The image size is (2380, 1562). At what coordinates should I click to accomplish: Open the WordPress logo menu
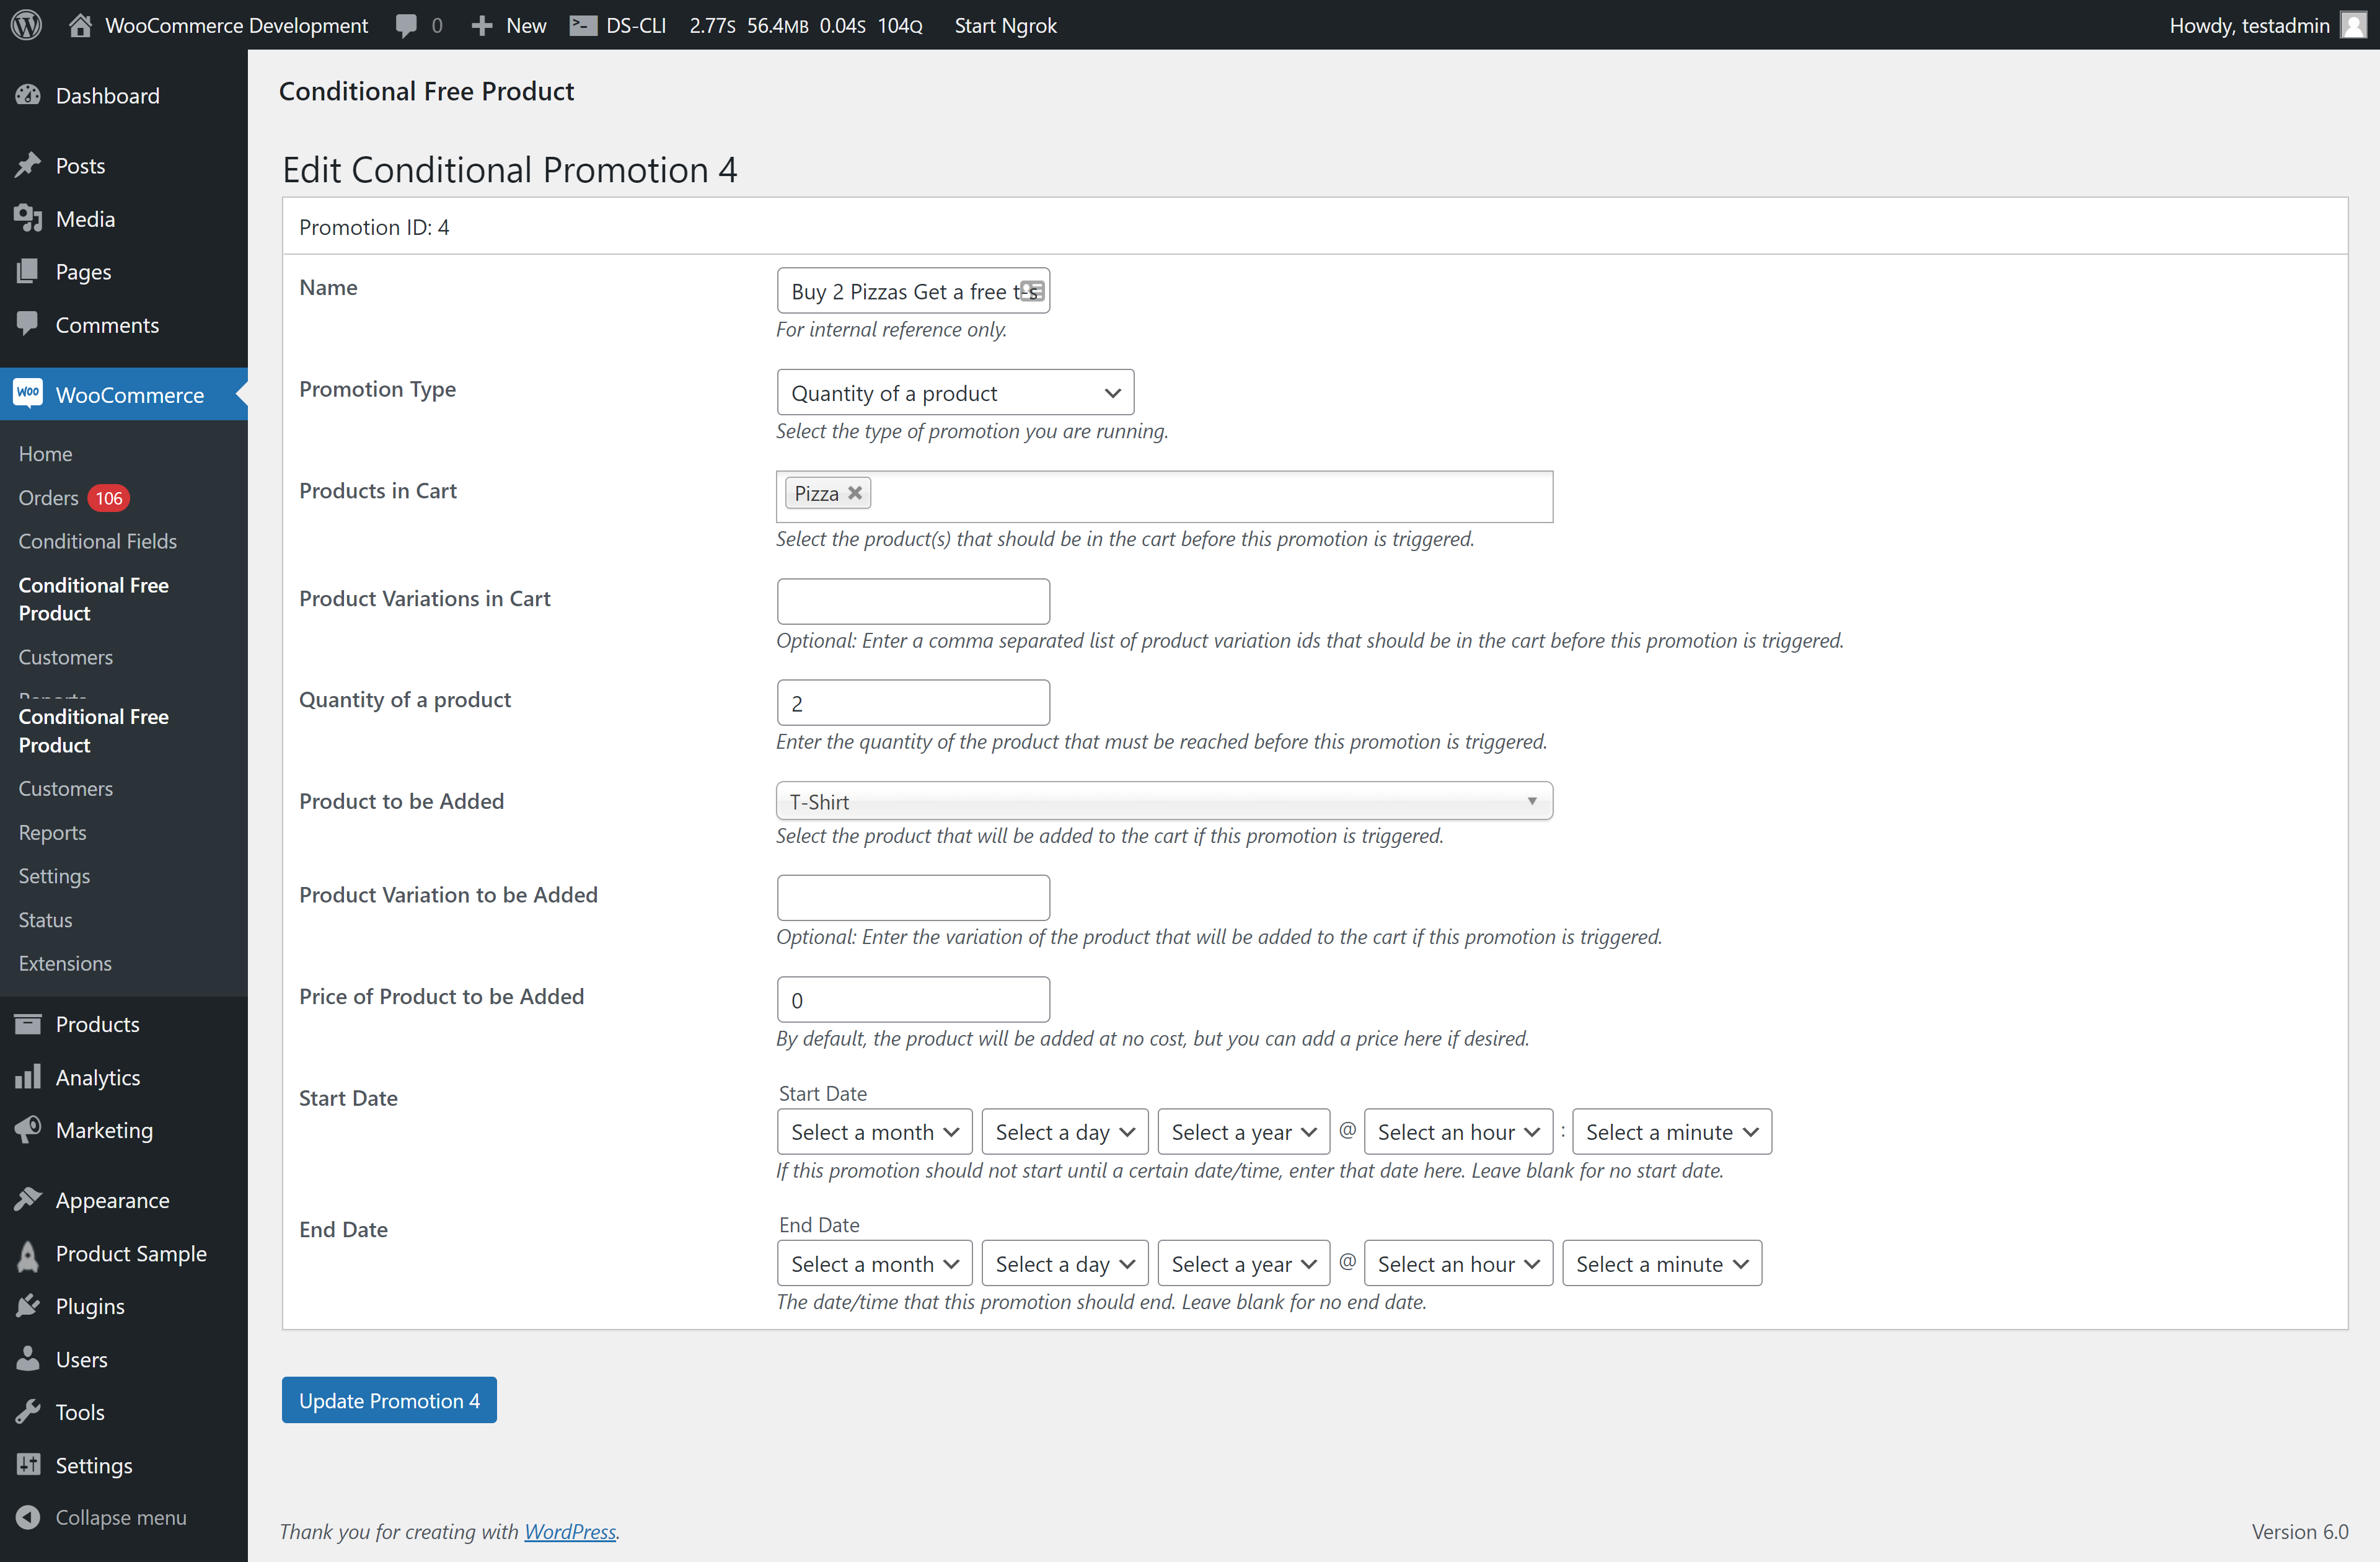[25, 25]
